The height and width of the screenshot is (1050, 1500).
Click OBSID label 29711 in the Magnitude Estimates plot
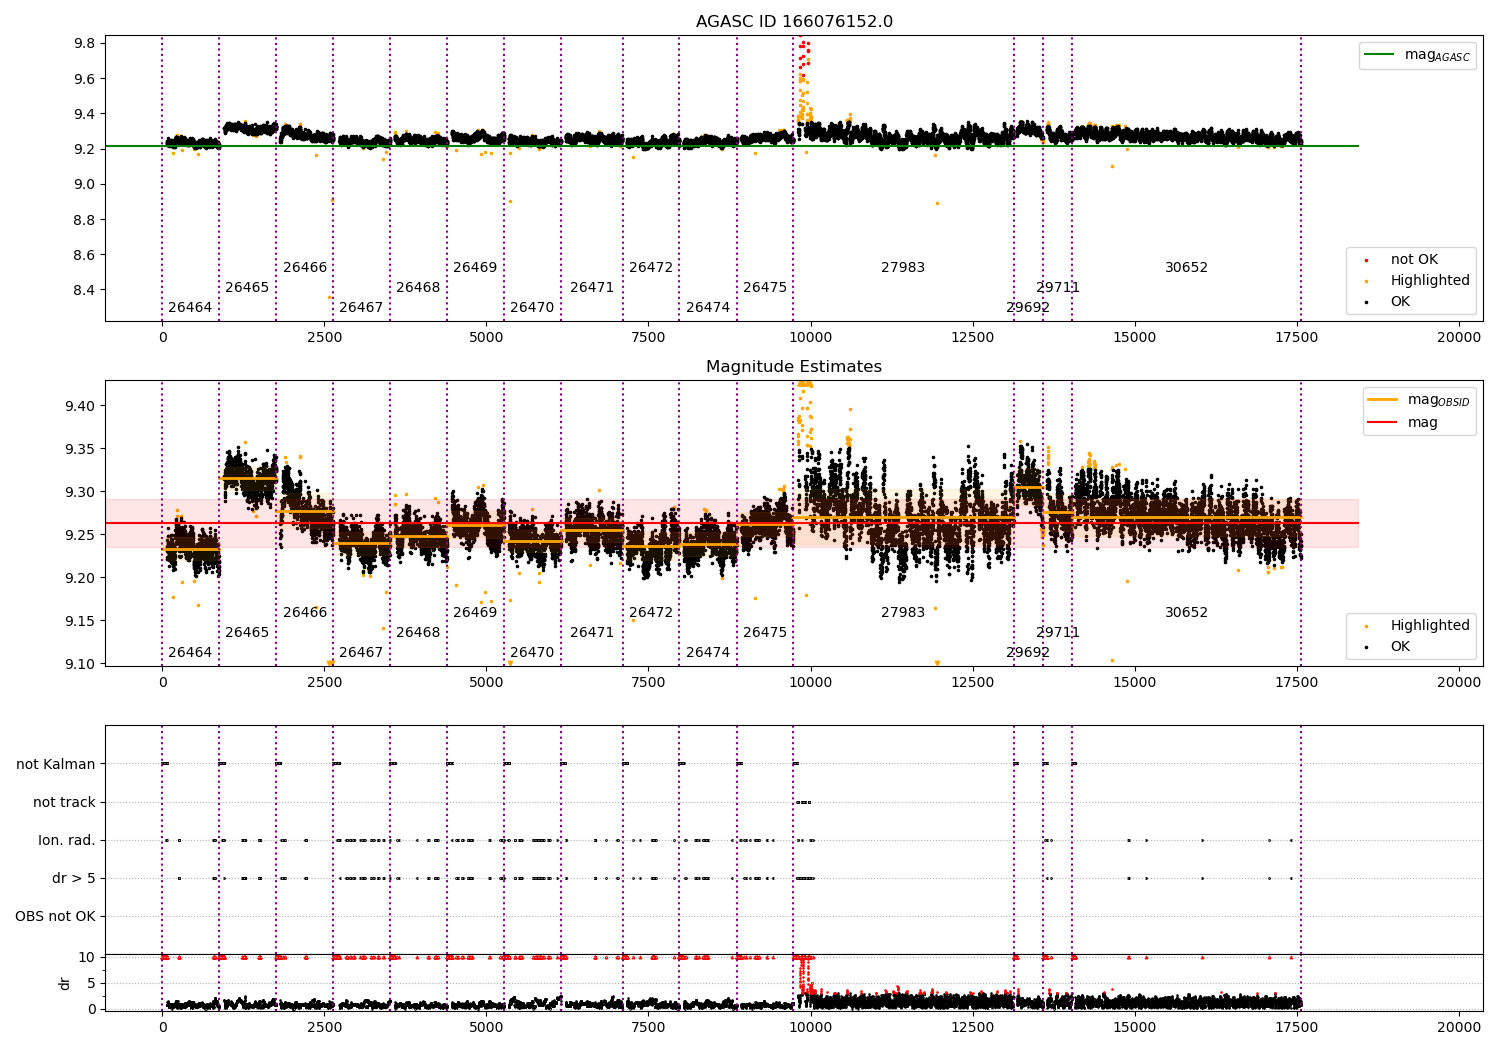coord(1058,633)
